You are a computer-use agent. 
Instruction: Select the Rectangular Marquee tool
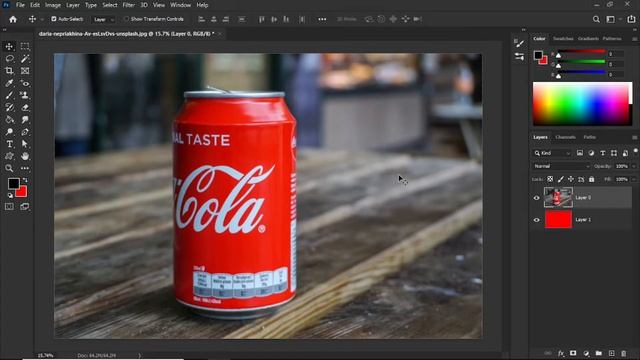click(x=25, y=47)
